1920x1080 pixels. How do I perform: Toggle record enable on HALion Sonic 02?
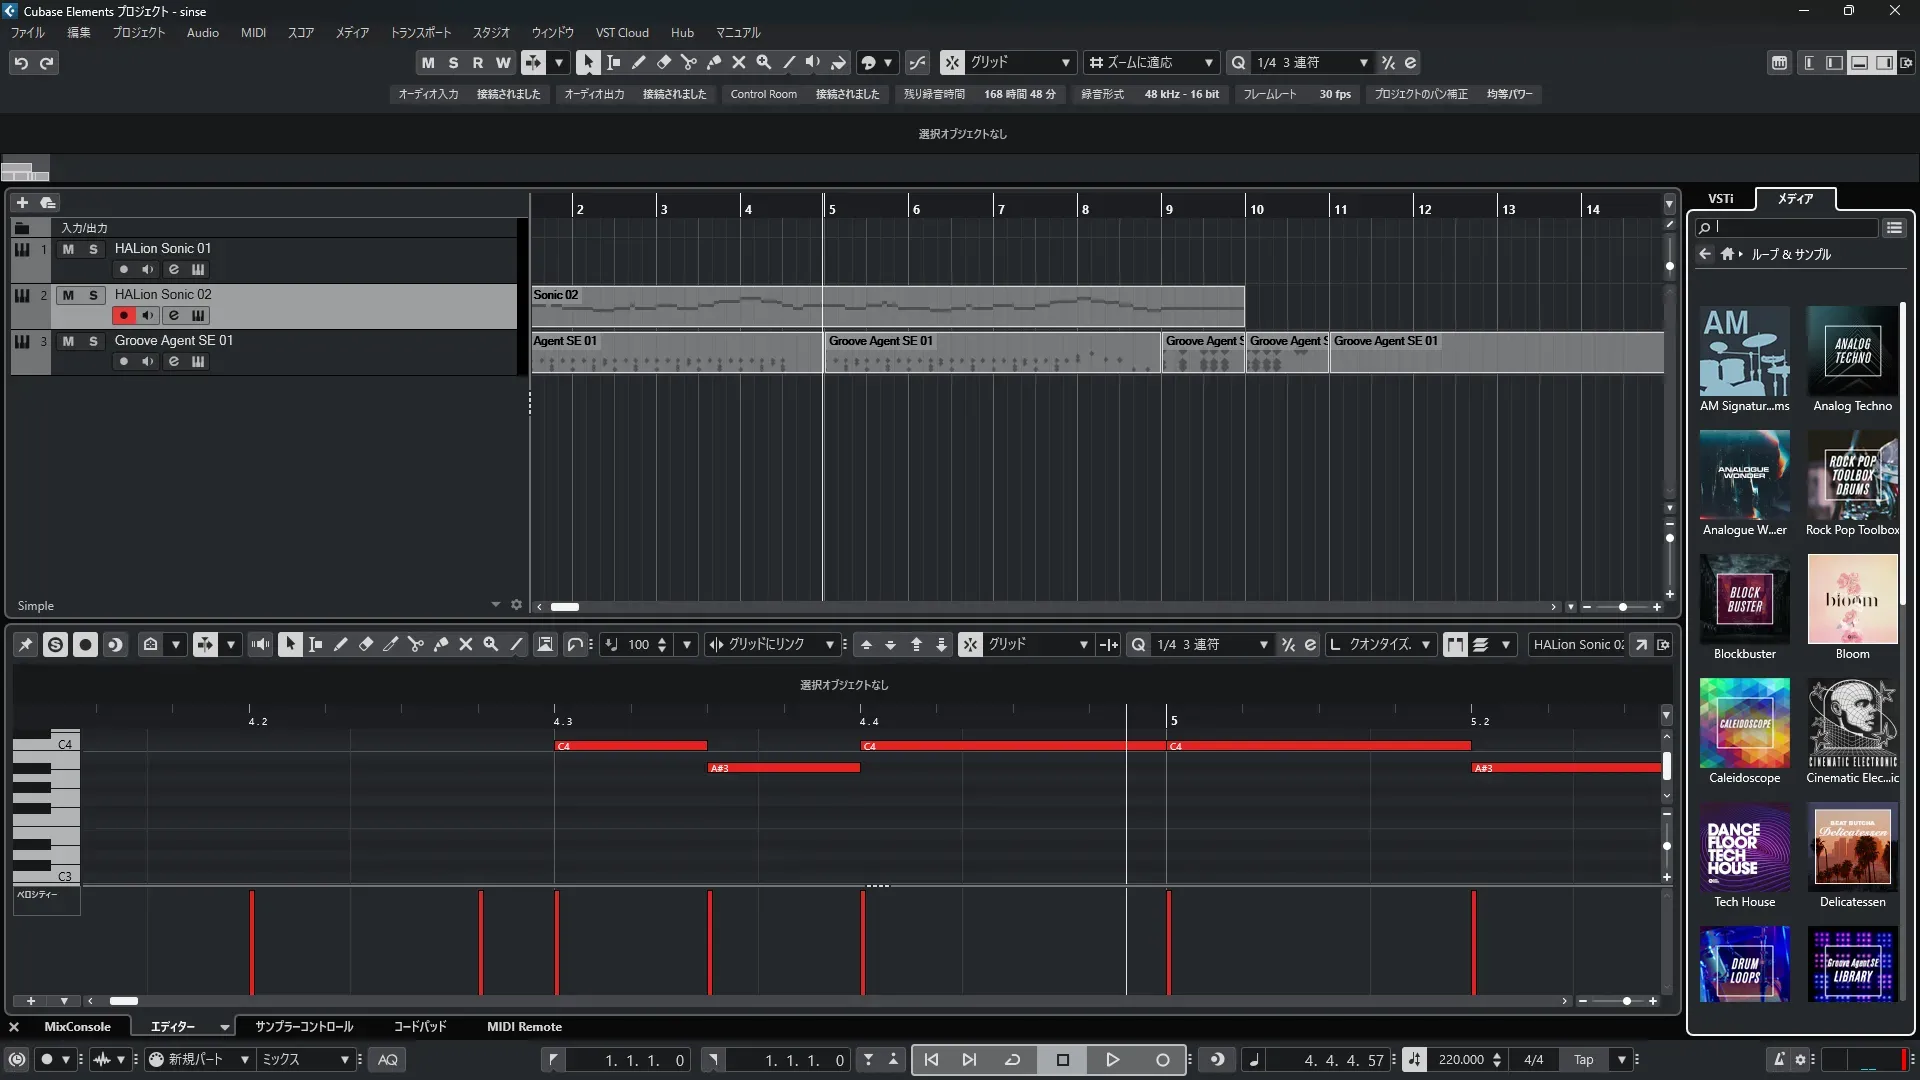point(123,316)
